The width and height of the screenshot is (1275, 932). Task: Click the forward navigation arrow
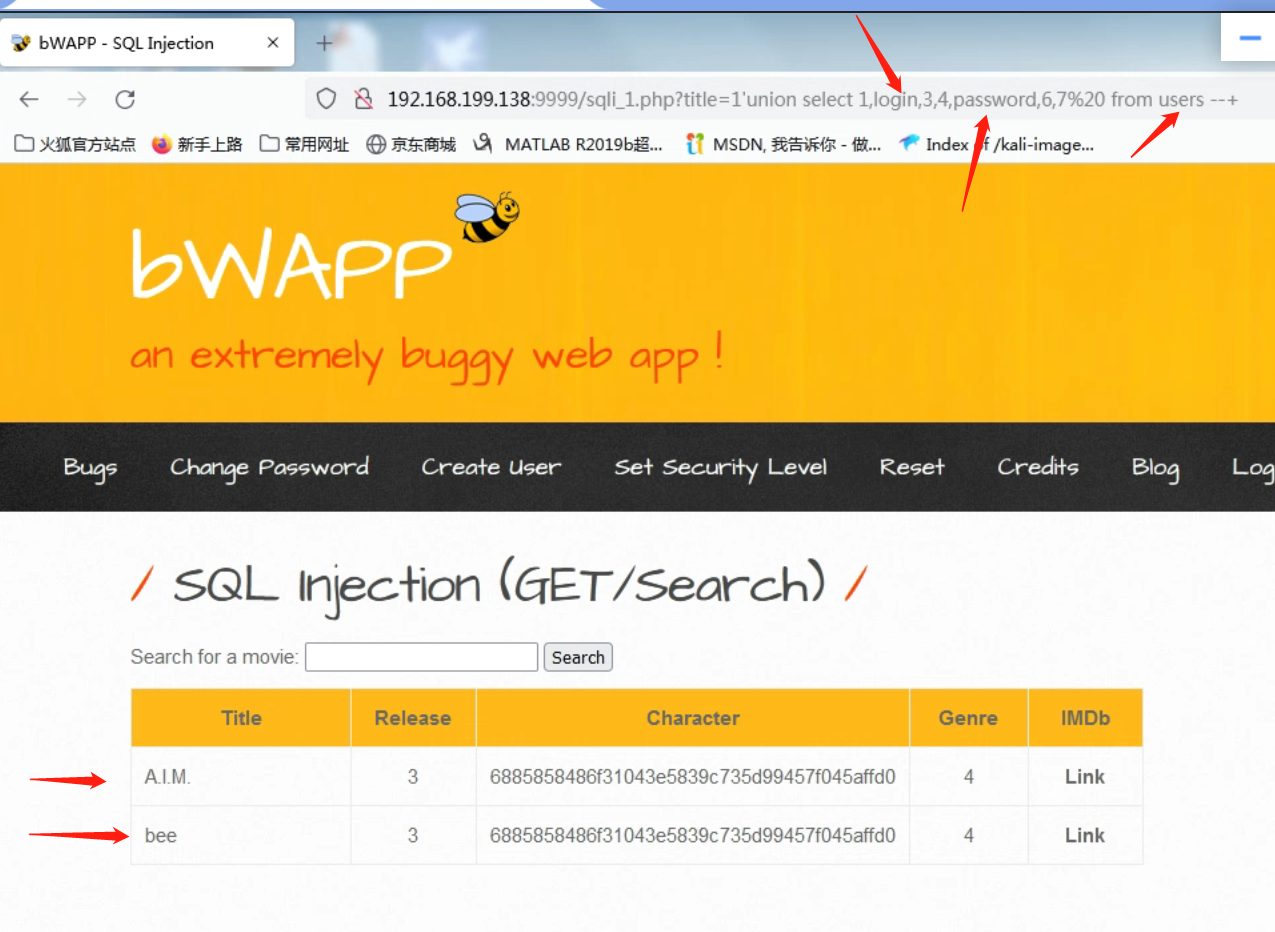pyautogui.click(x=77, y=98)
